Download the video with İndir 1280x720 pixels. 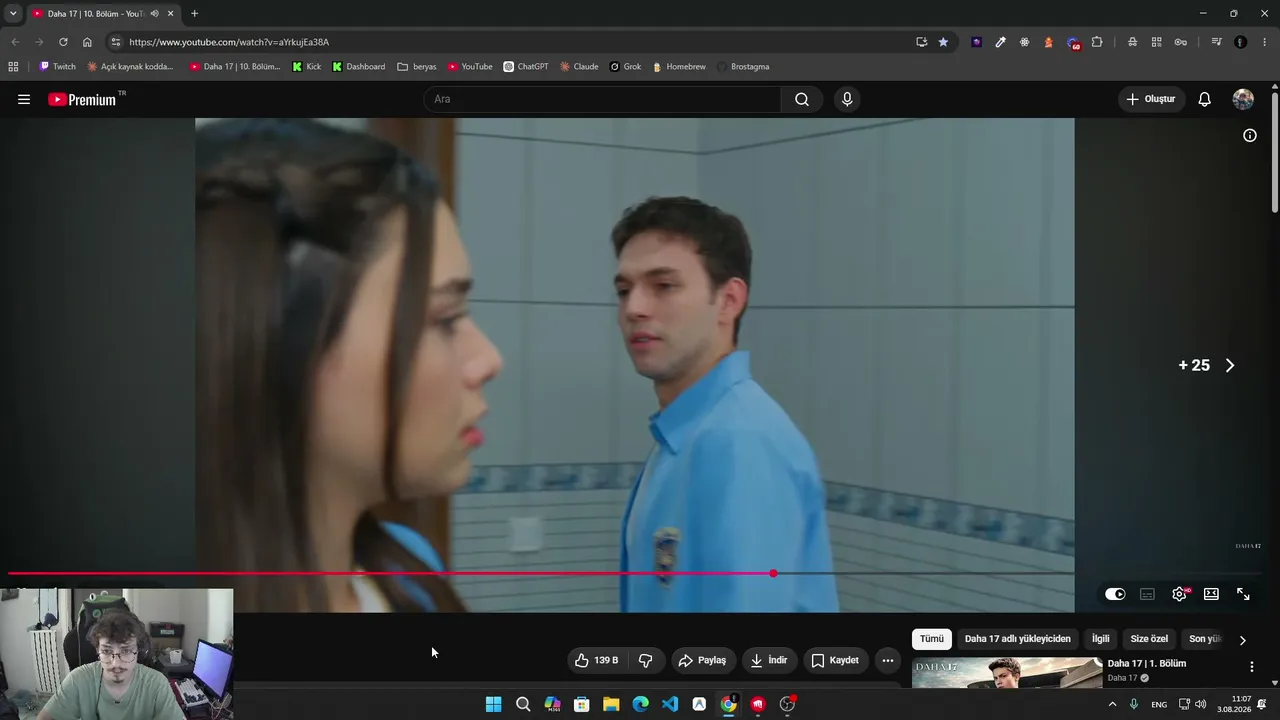[x=770, y=660]
